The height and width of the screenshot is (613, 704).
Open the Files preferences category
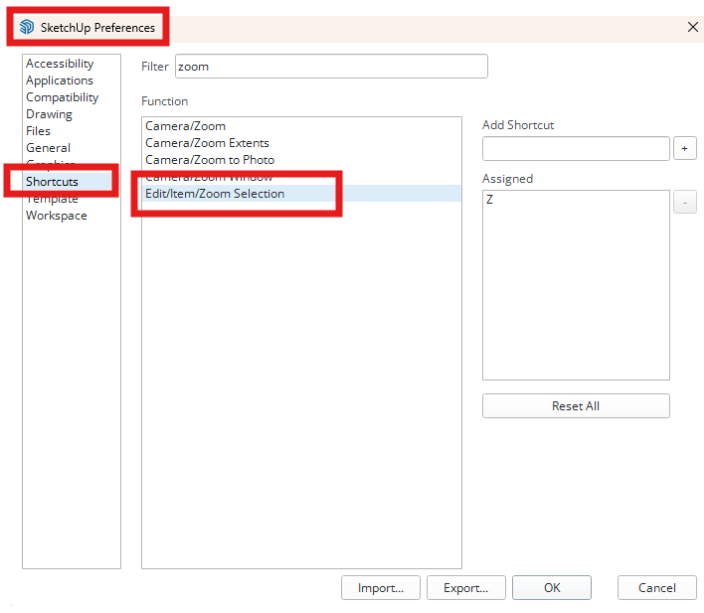click(38, 131)
